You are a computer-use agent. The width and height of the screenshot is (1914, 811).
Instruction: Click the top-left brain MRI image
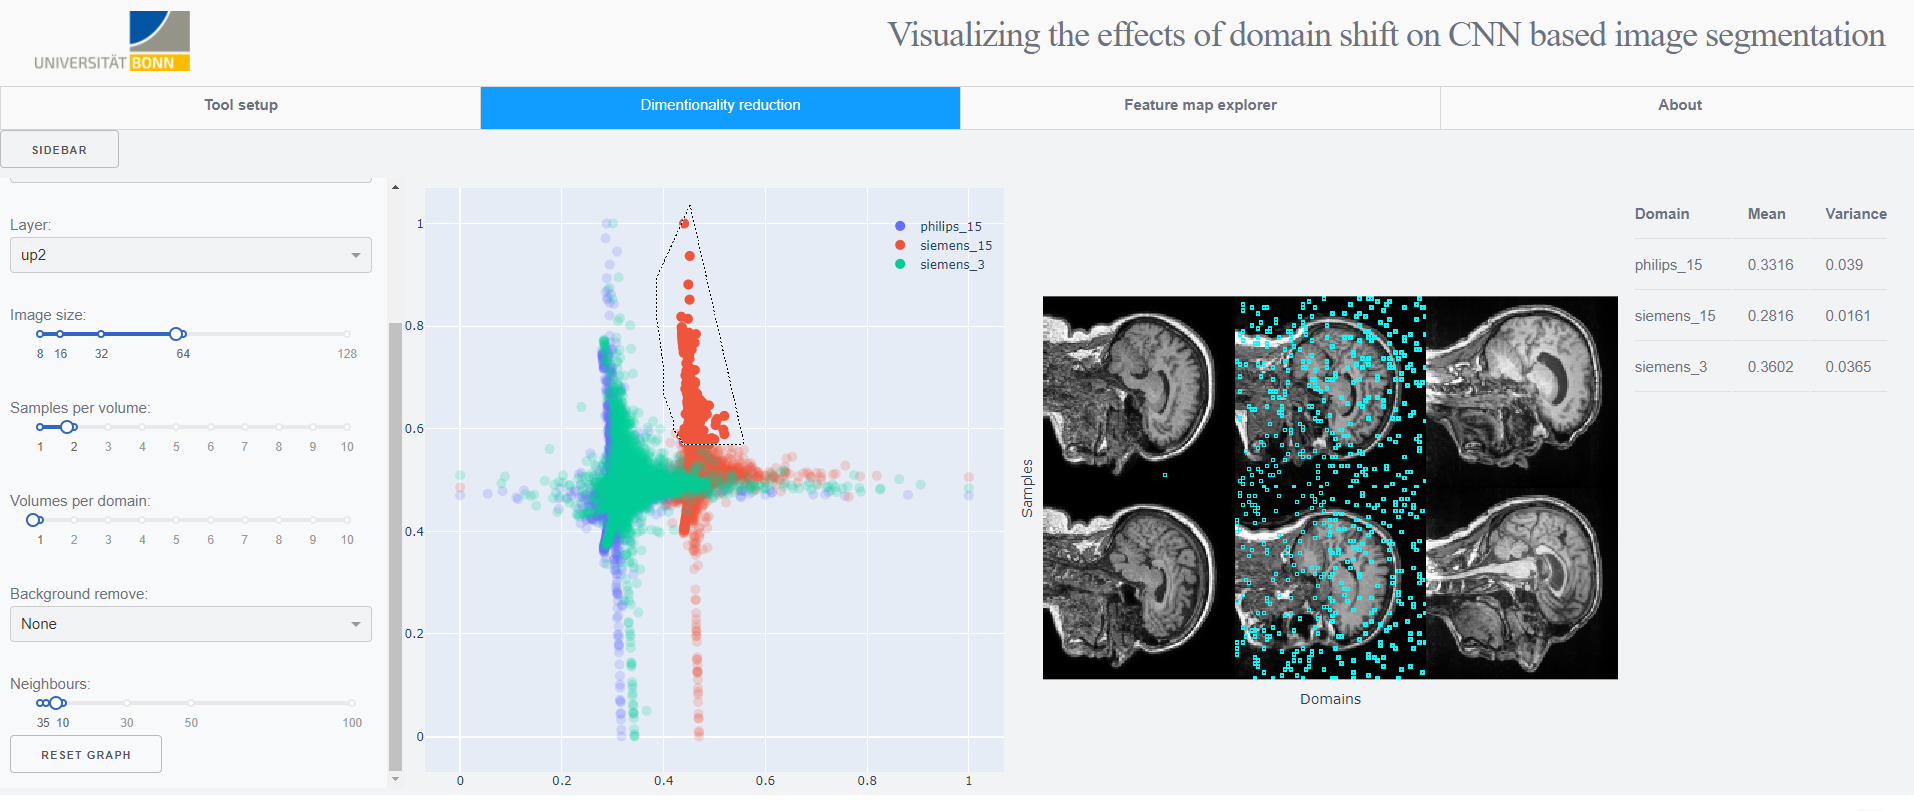click(x=1138, y=391)
